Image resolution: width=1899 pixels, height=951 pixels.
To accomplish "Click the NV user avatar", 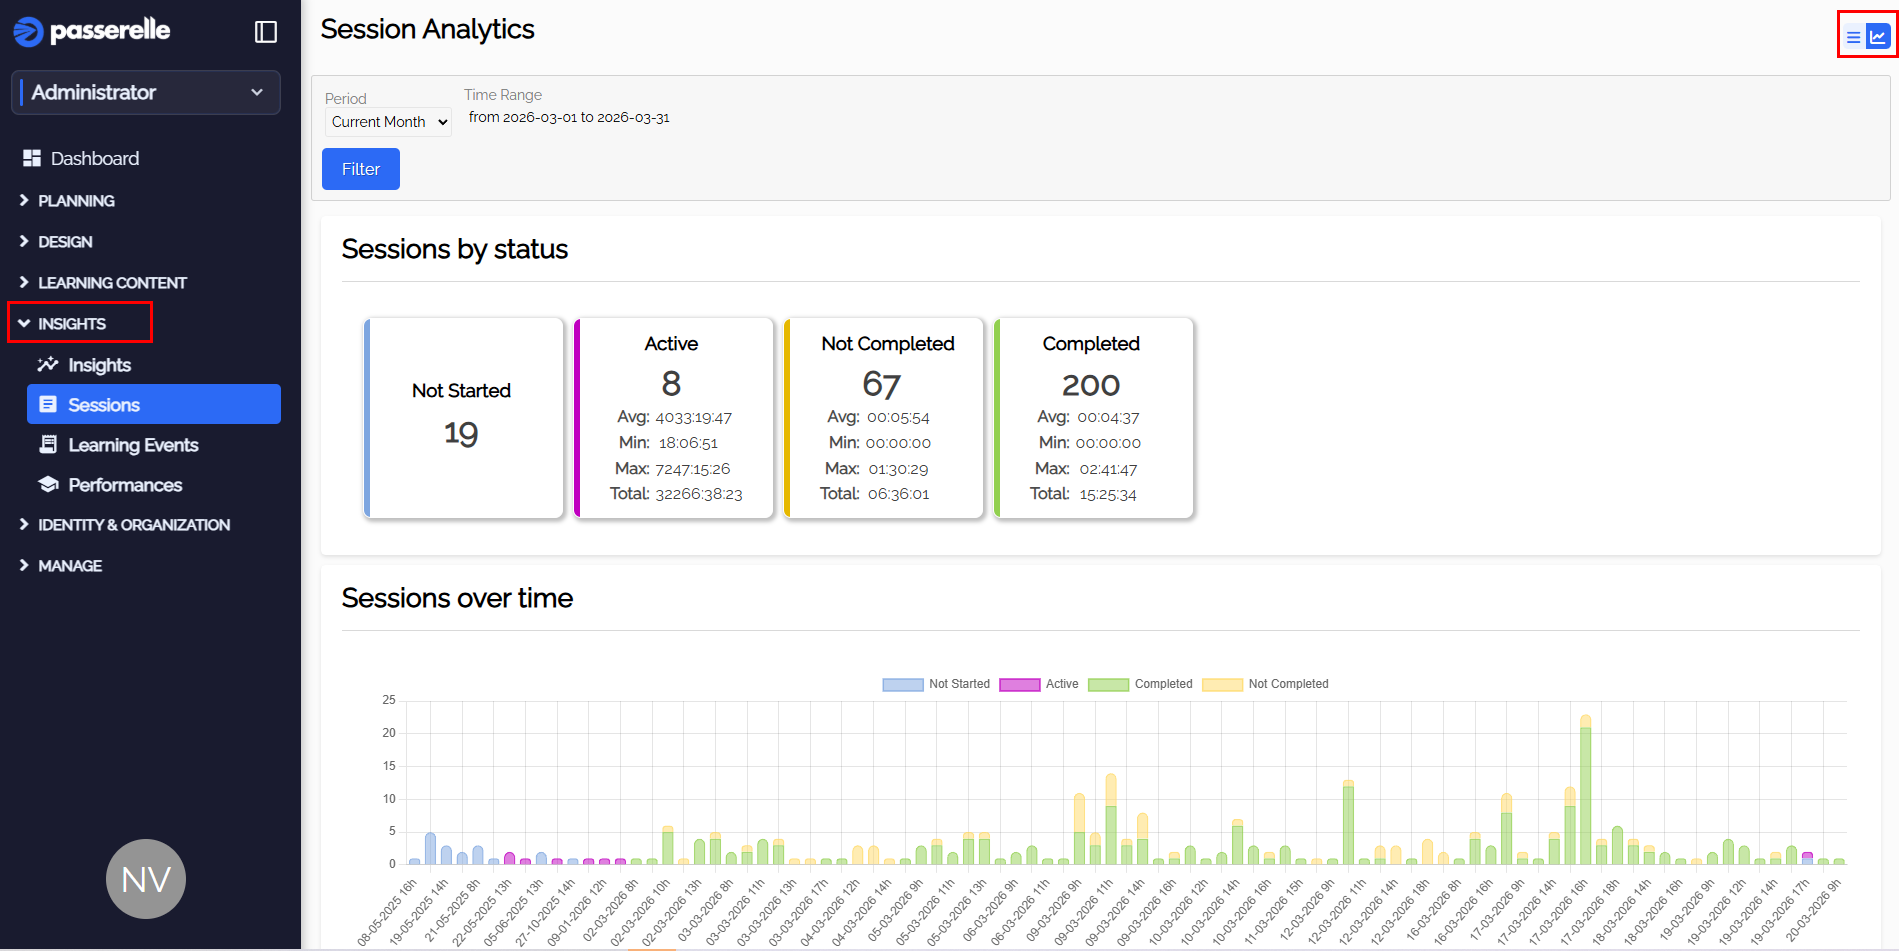I will [x=146, y=879].
